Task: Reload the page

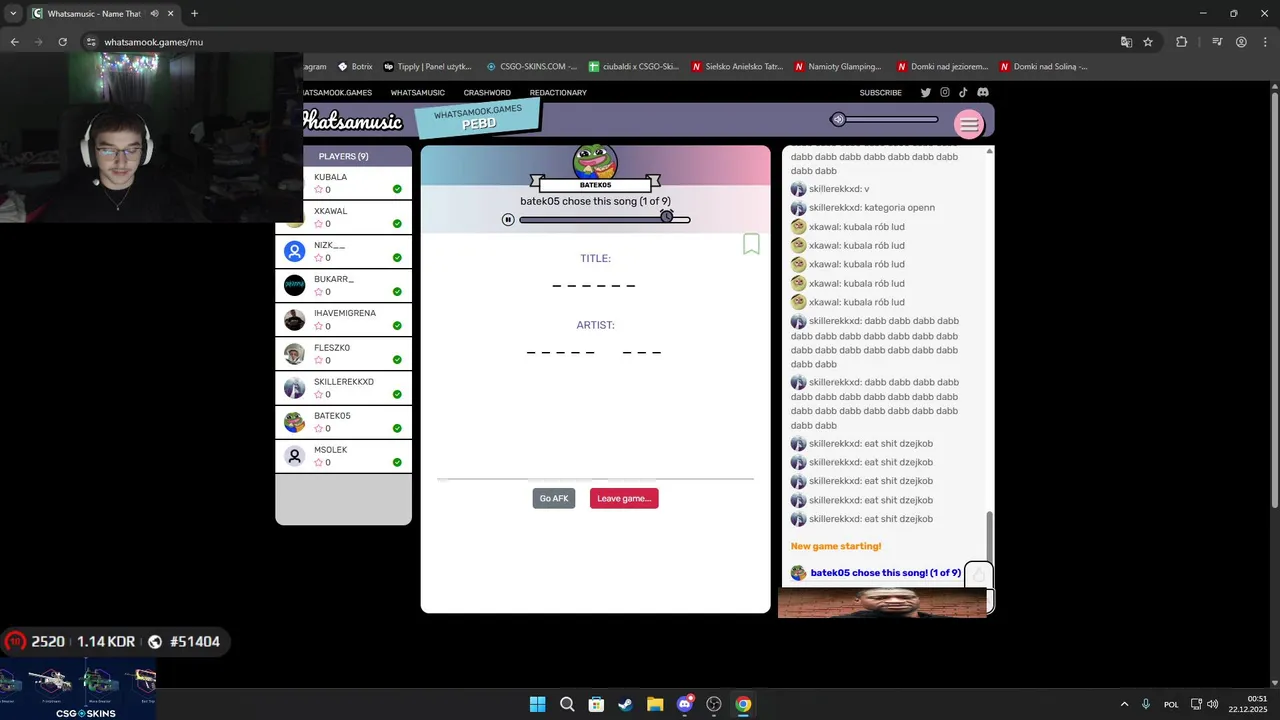Action: (x=62, y=42)
